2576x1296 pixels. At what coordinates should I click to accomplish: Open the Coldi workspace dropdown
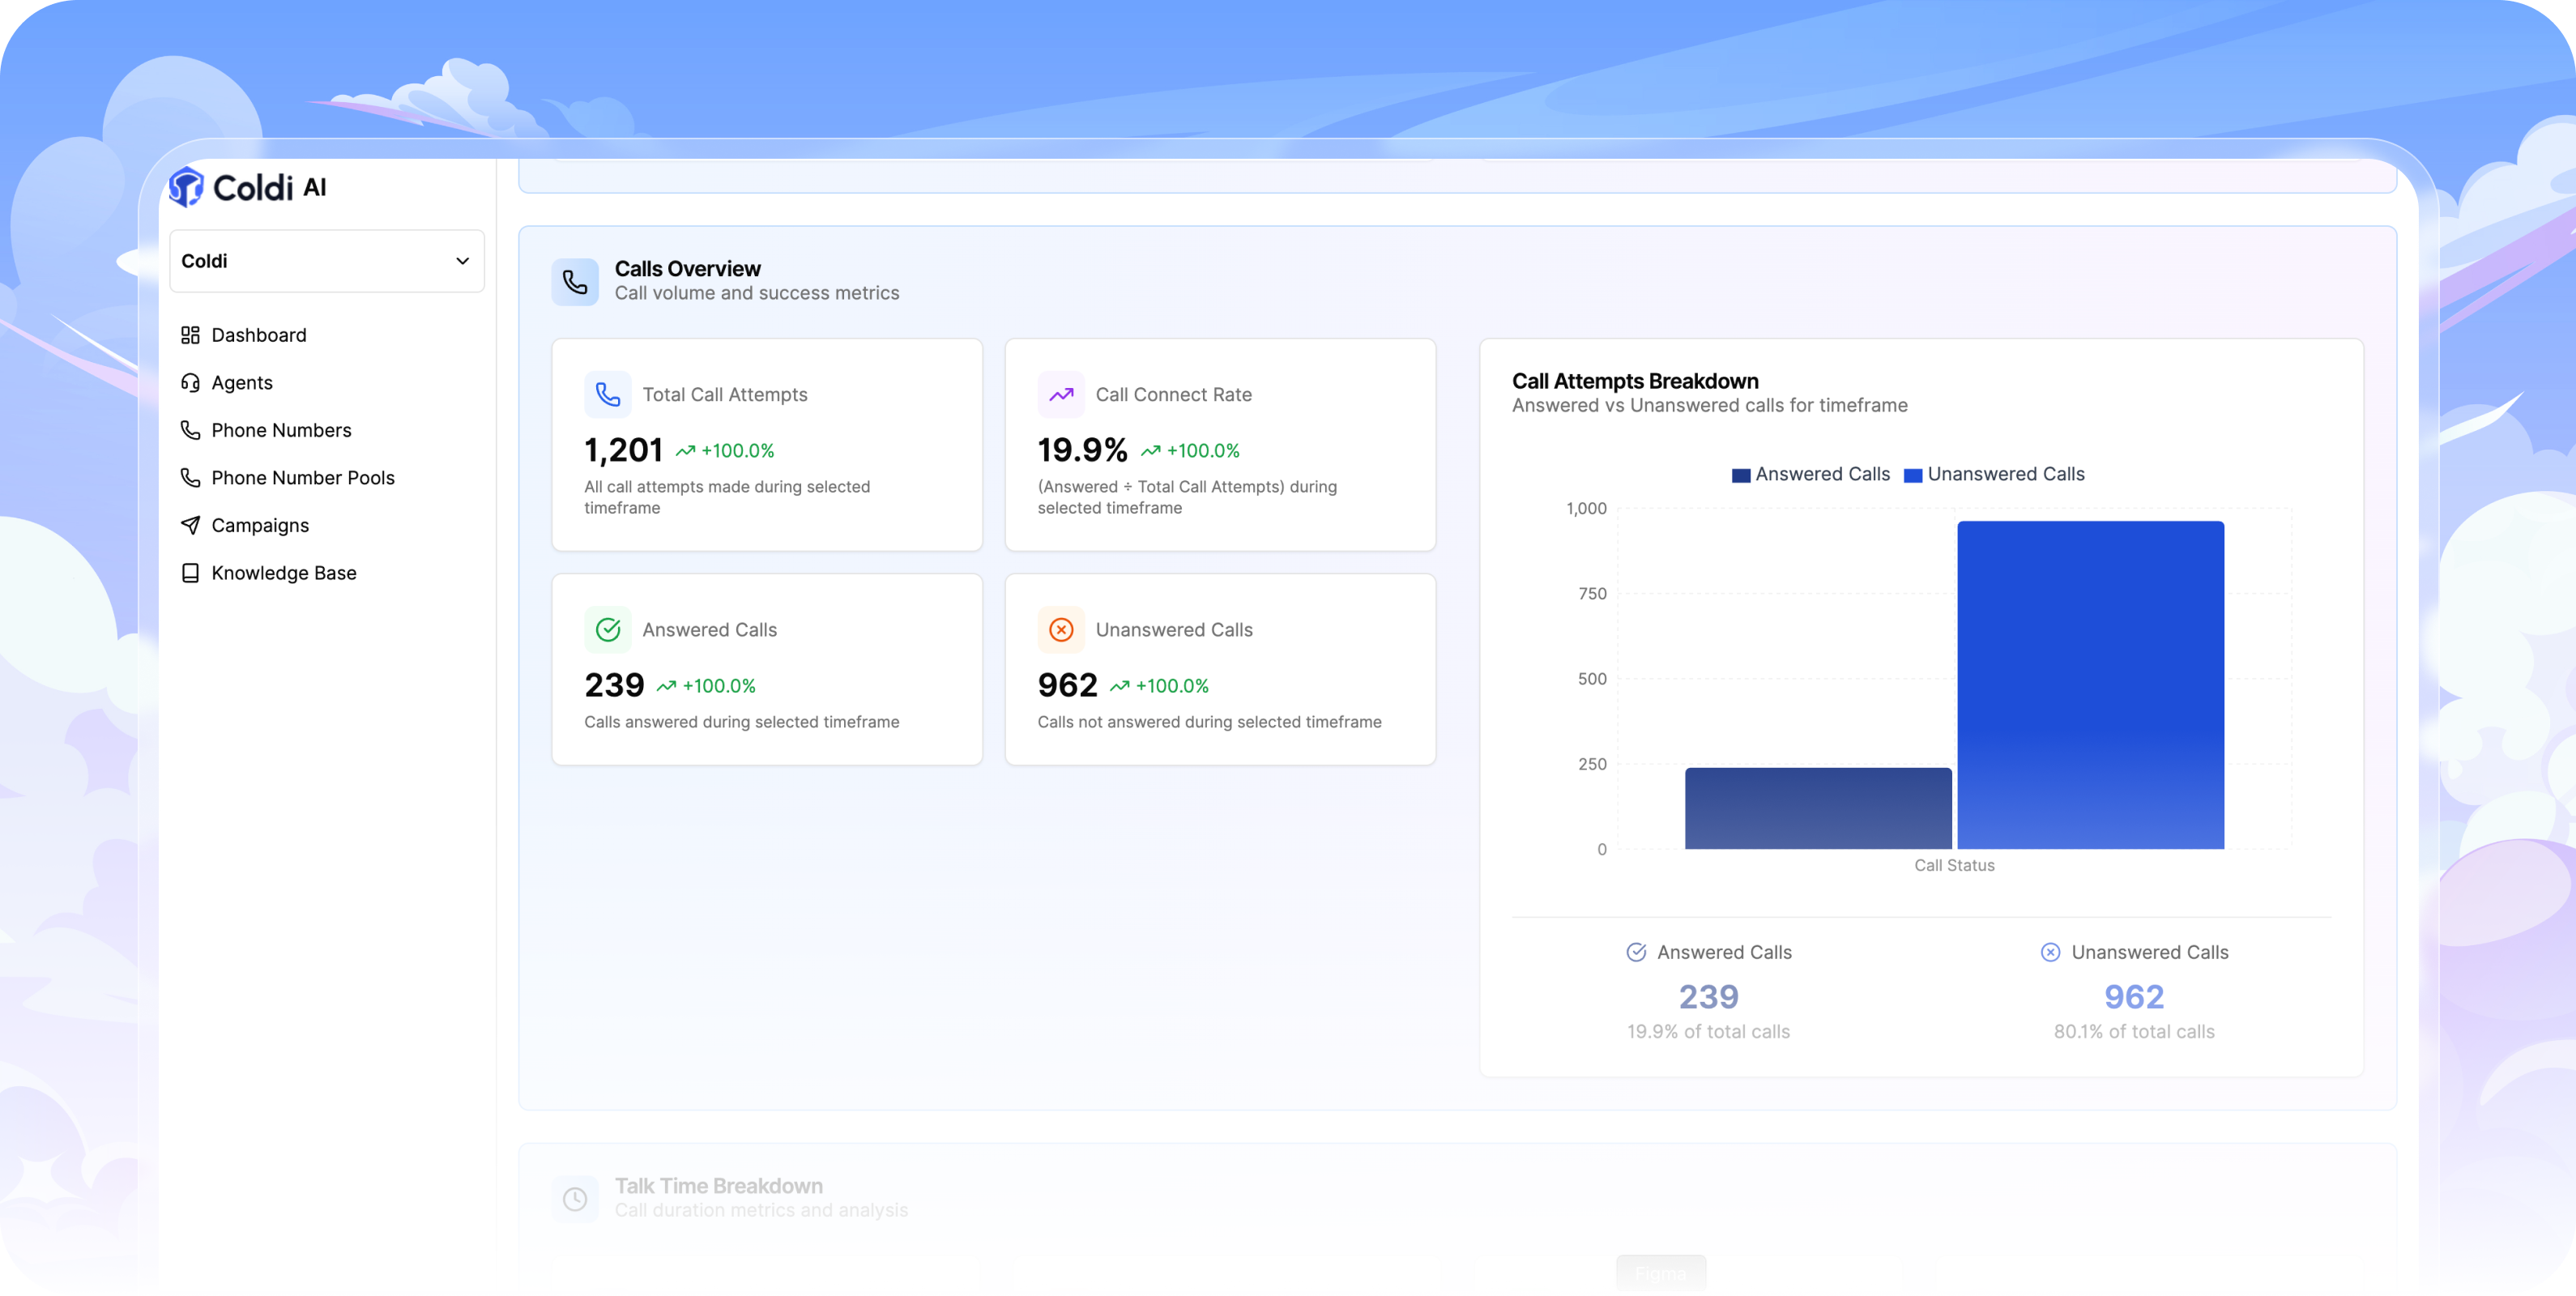(327, 261)
